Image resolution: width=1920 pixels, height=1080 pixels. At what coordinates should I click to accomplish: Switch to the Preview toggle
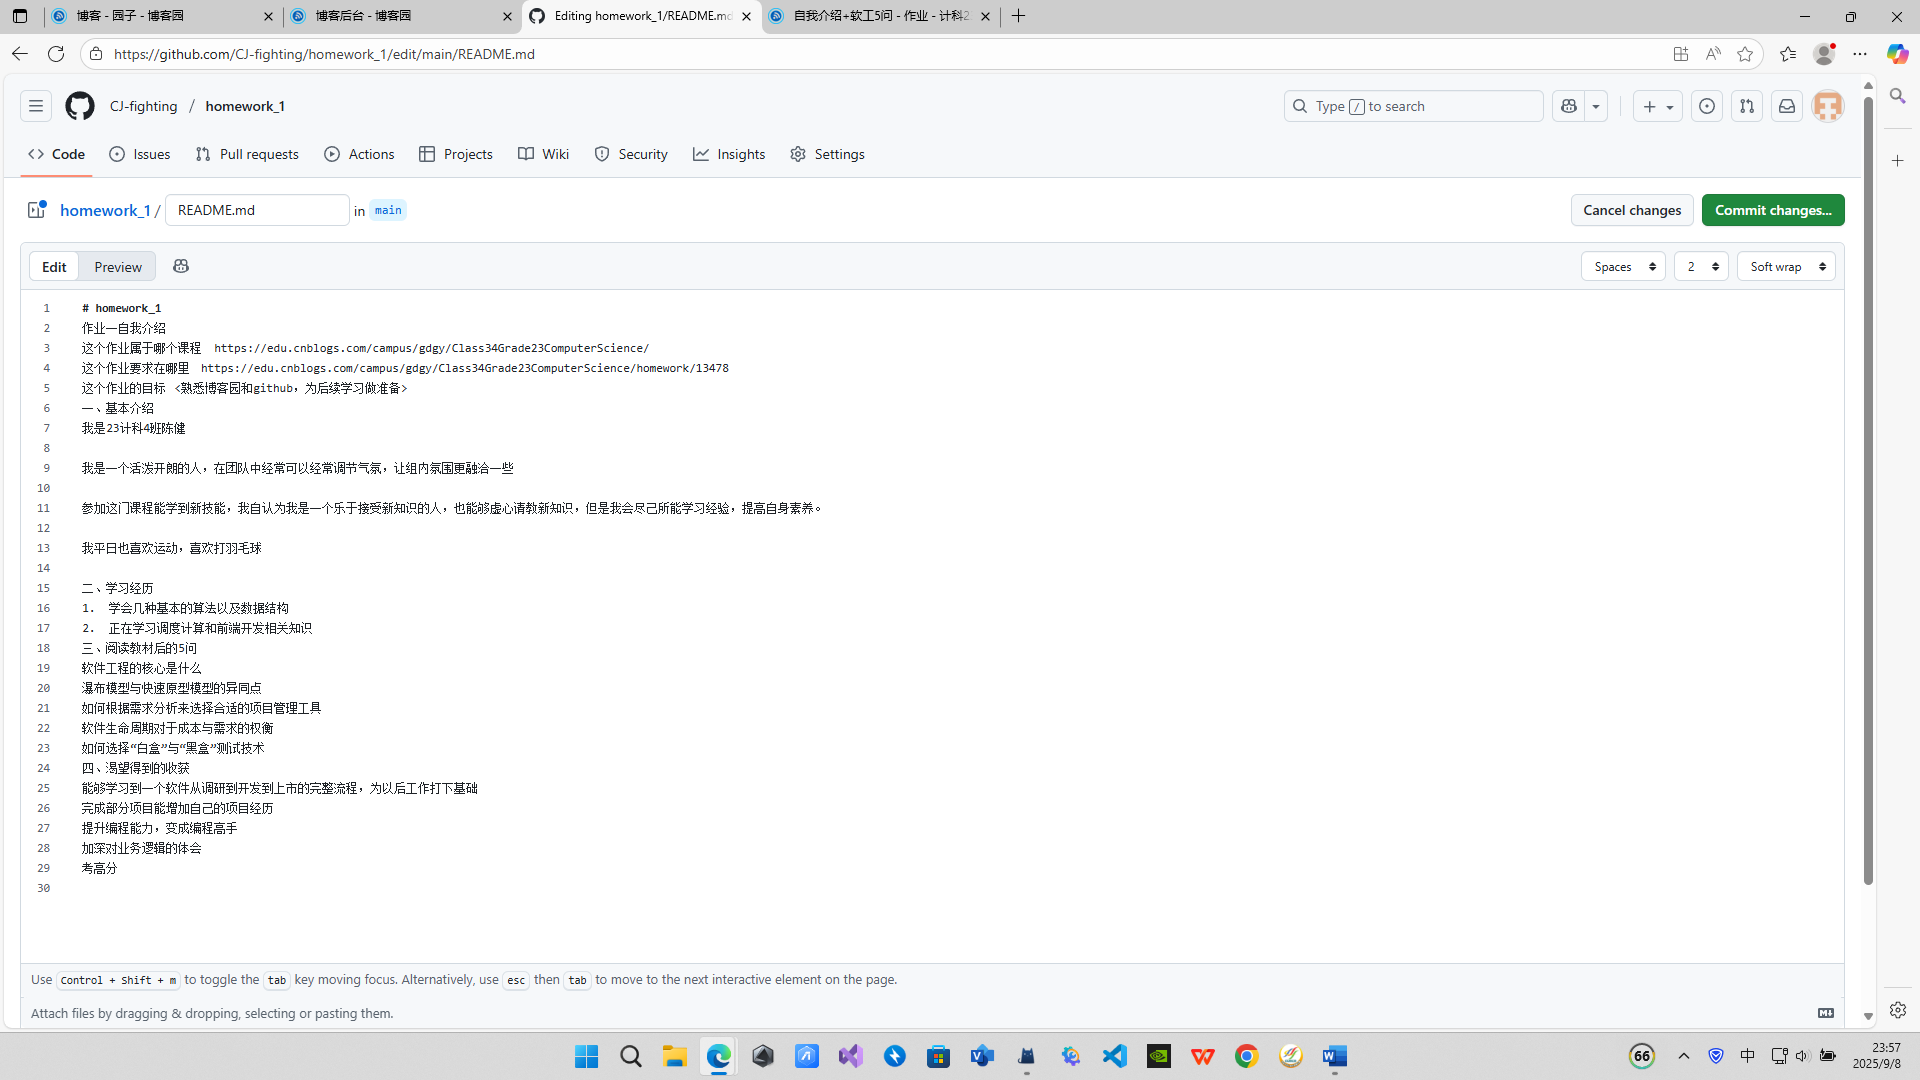pos(118,267)
